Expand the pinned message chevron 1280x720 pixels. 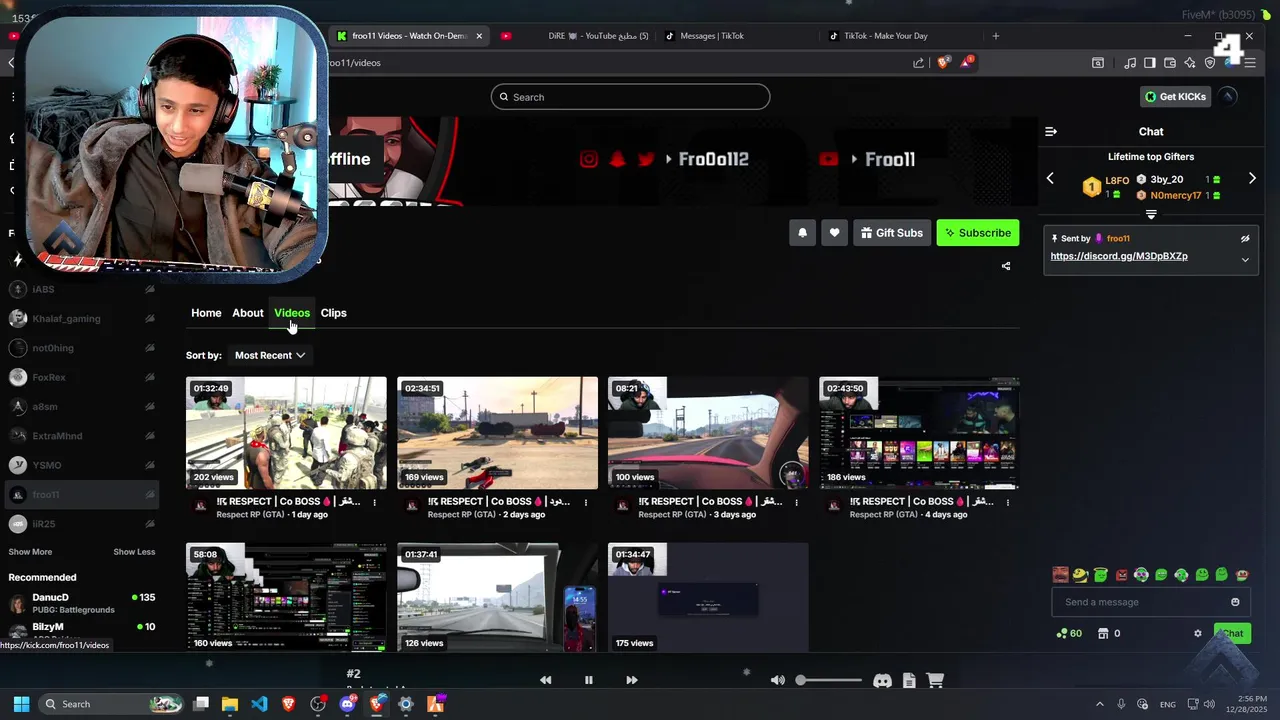[x=1245, y=260]
